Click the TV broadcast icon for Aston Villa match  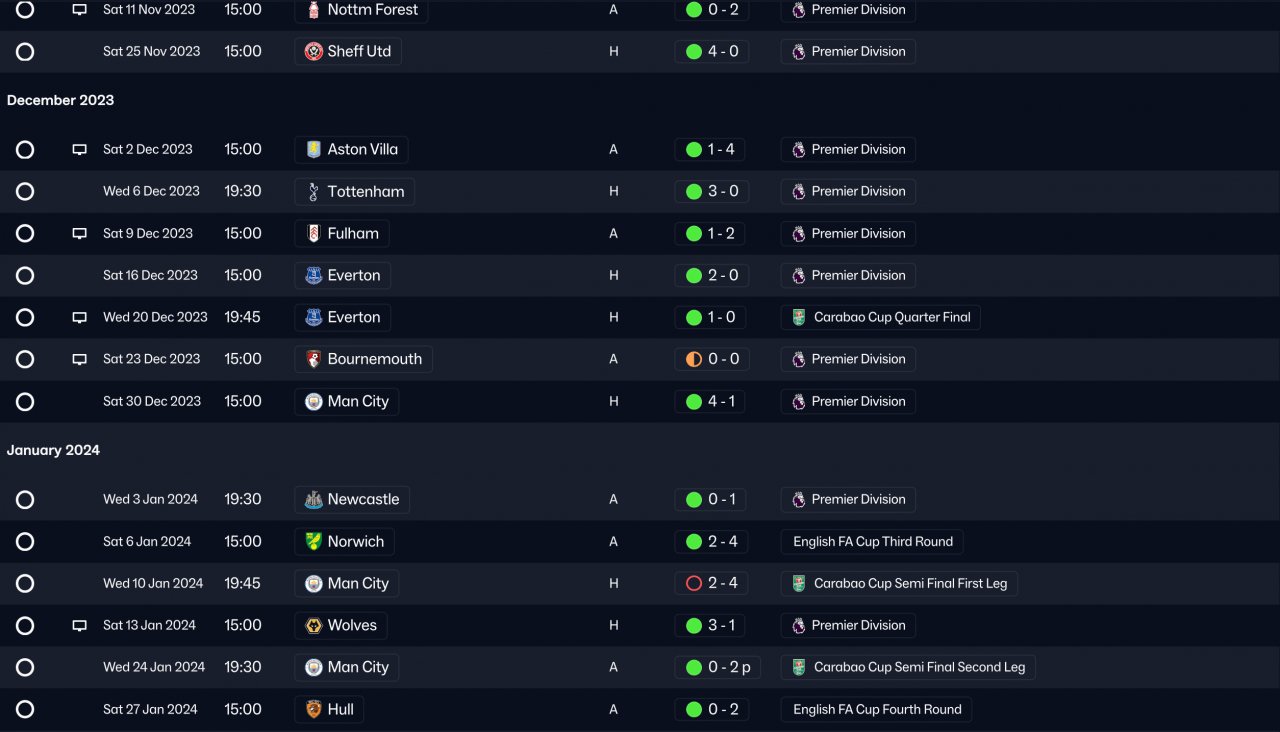click(x=79, y=150)
